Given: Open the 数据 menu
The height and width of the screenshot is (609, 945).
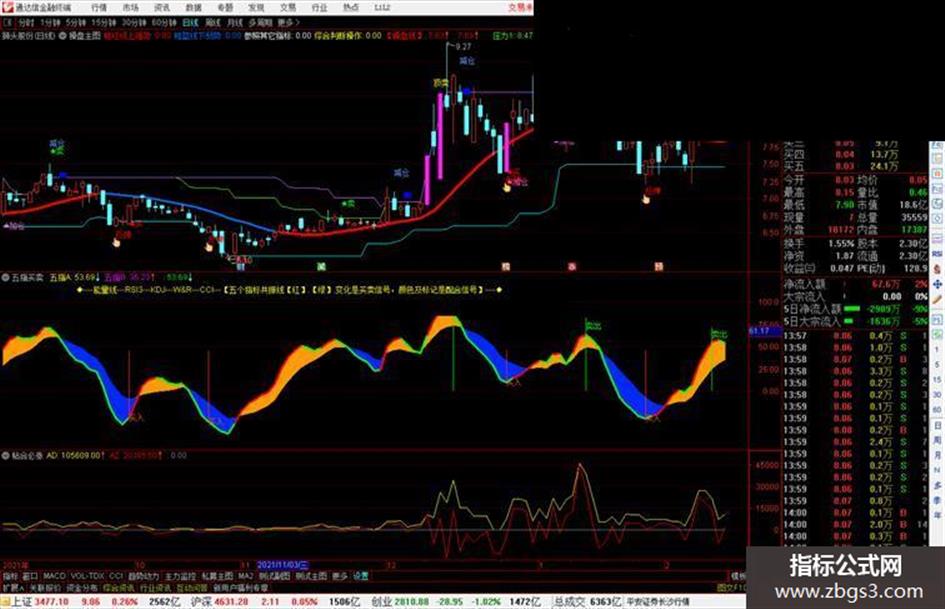Looking at the screenshot, I should pyautogui.click(x=193, y=8).
